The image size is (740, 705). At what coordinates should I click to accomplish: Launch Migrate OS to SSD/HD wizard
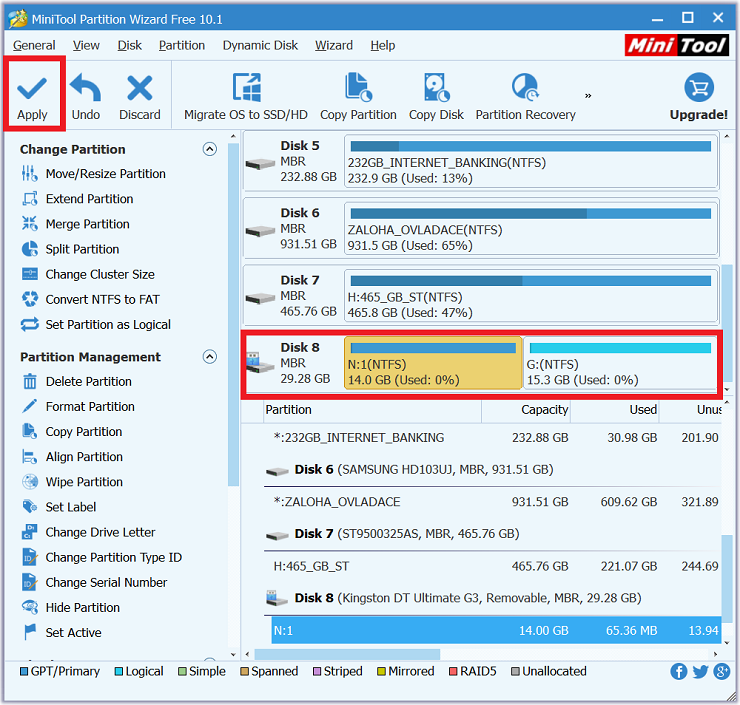coord(245,96)
